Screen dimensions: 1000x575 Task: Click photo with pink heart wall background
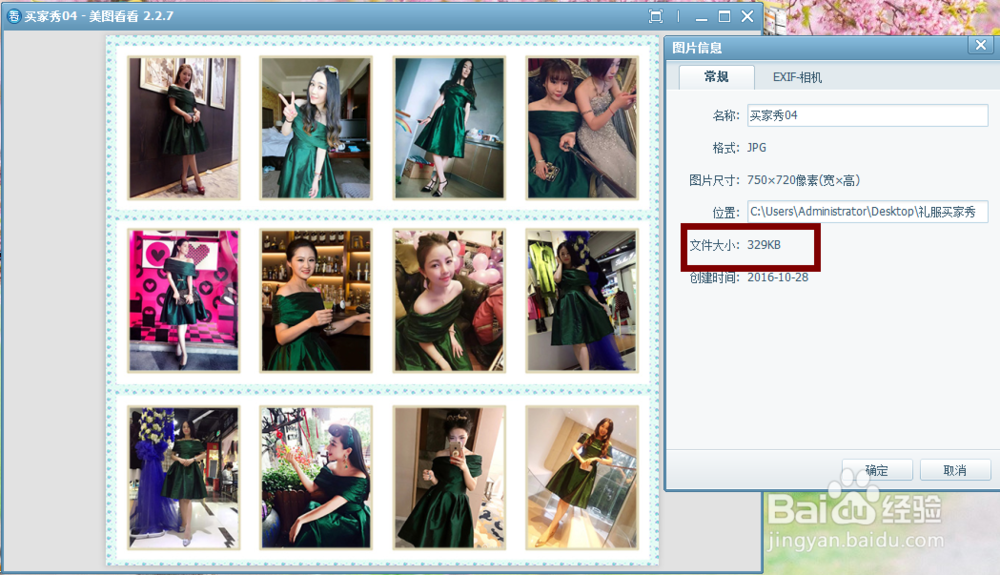[x=184, y=300]
